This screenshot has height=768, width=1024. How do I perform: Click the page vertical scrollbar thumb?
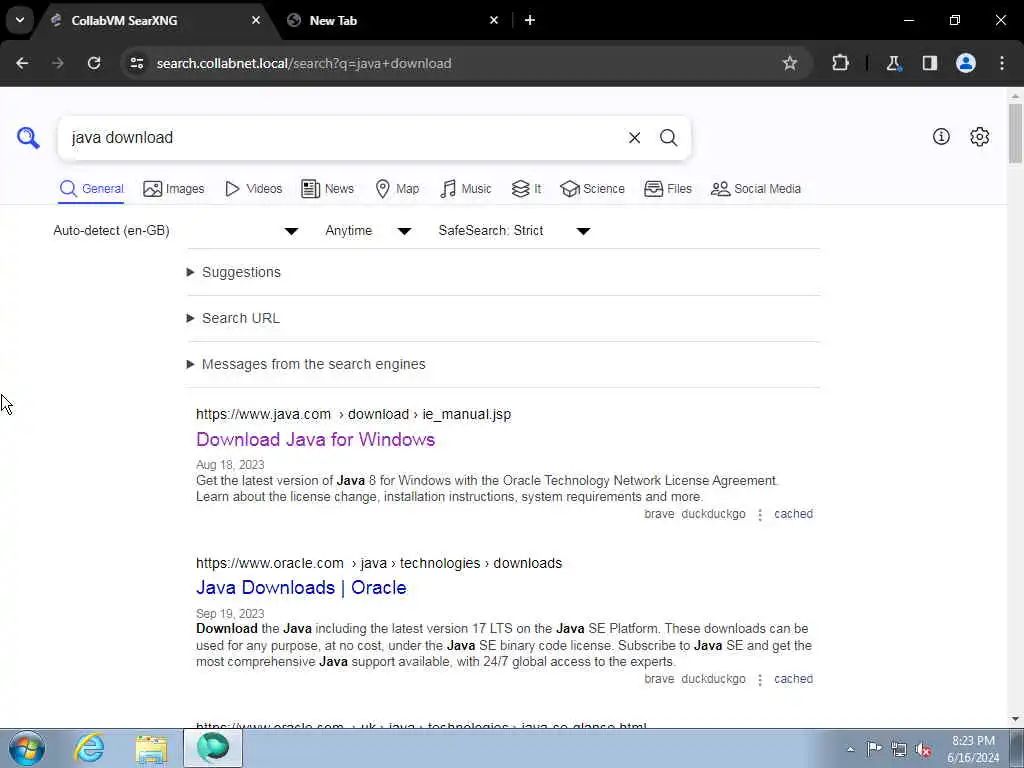pyautogui.click(x=1015, y=133)
